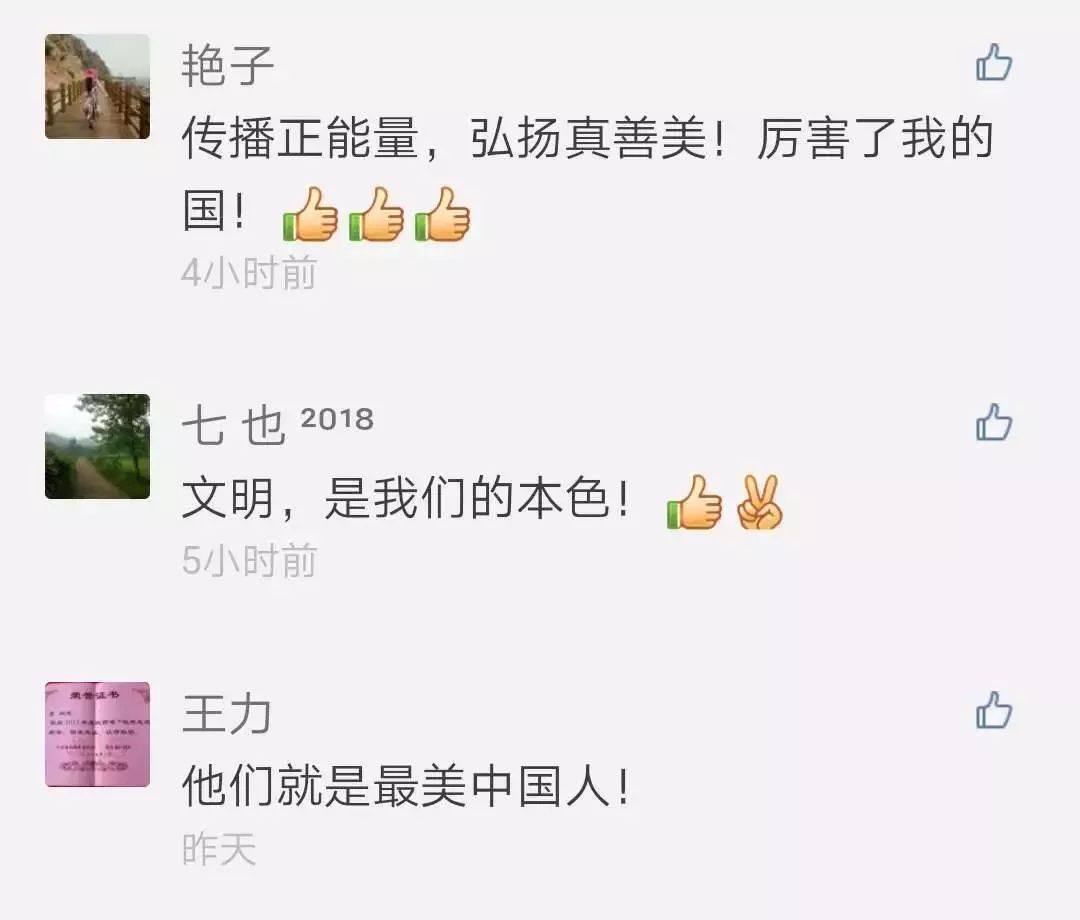Tap the like icon on 七也's comment

click(x=994, y=422)
